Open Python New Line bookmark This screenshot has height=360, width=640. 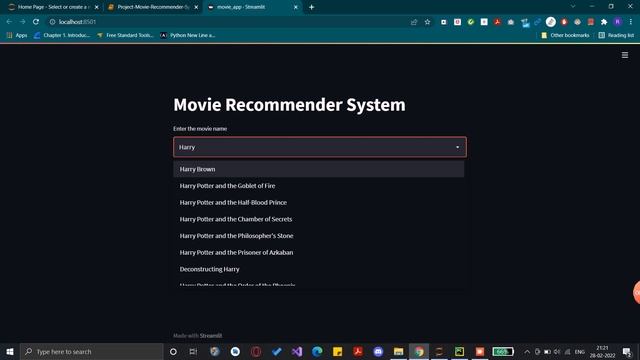point(188,36)
